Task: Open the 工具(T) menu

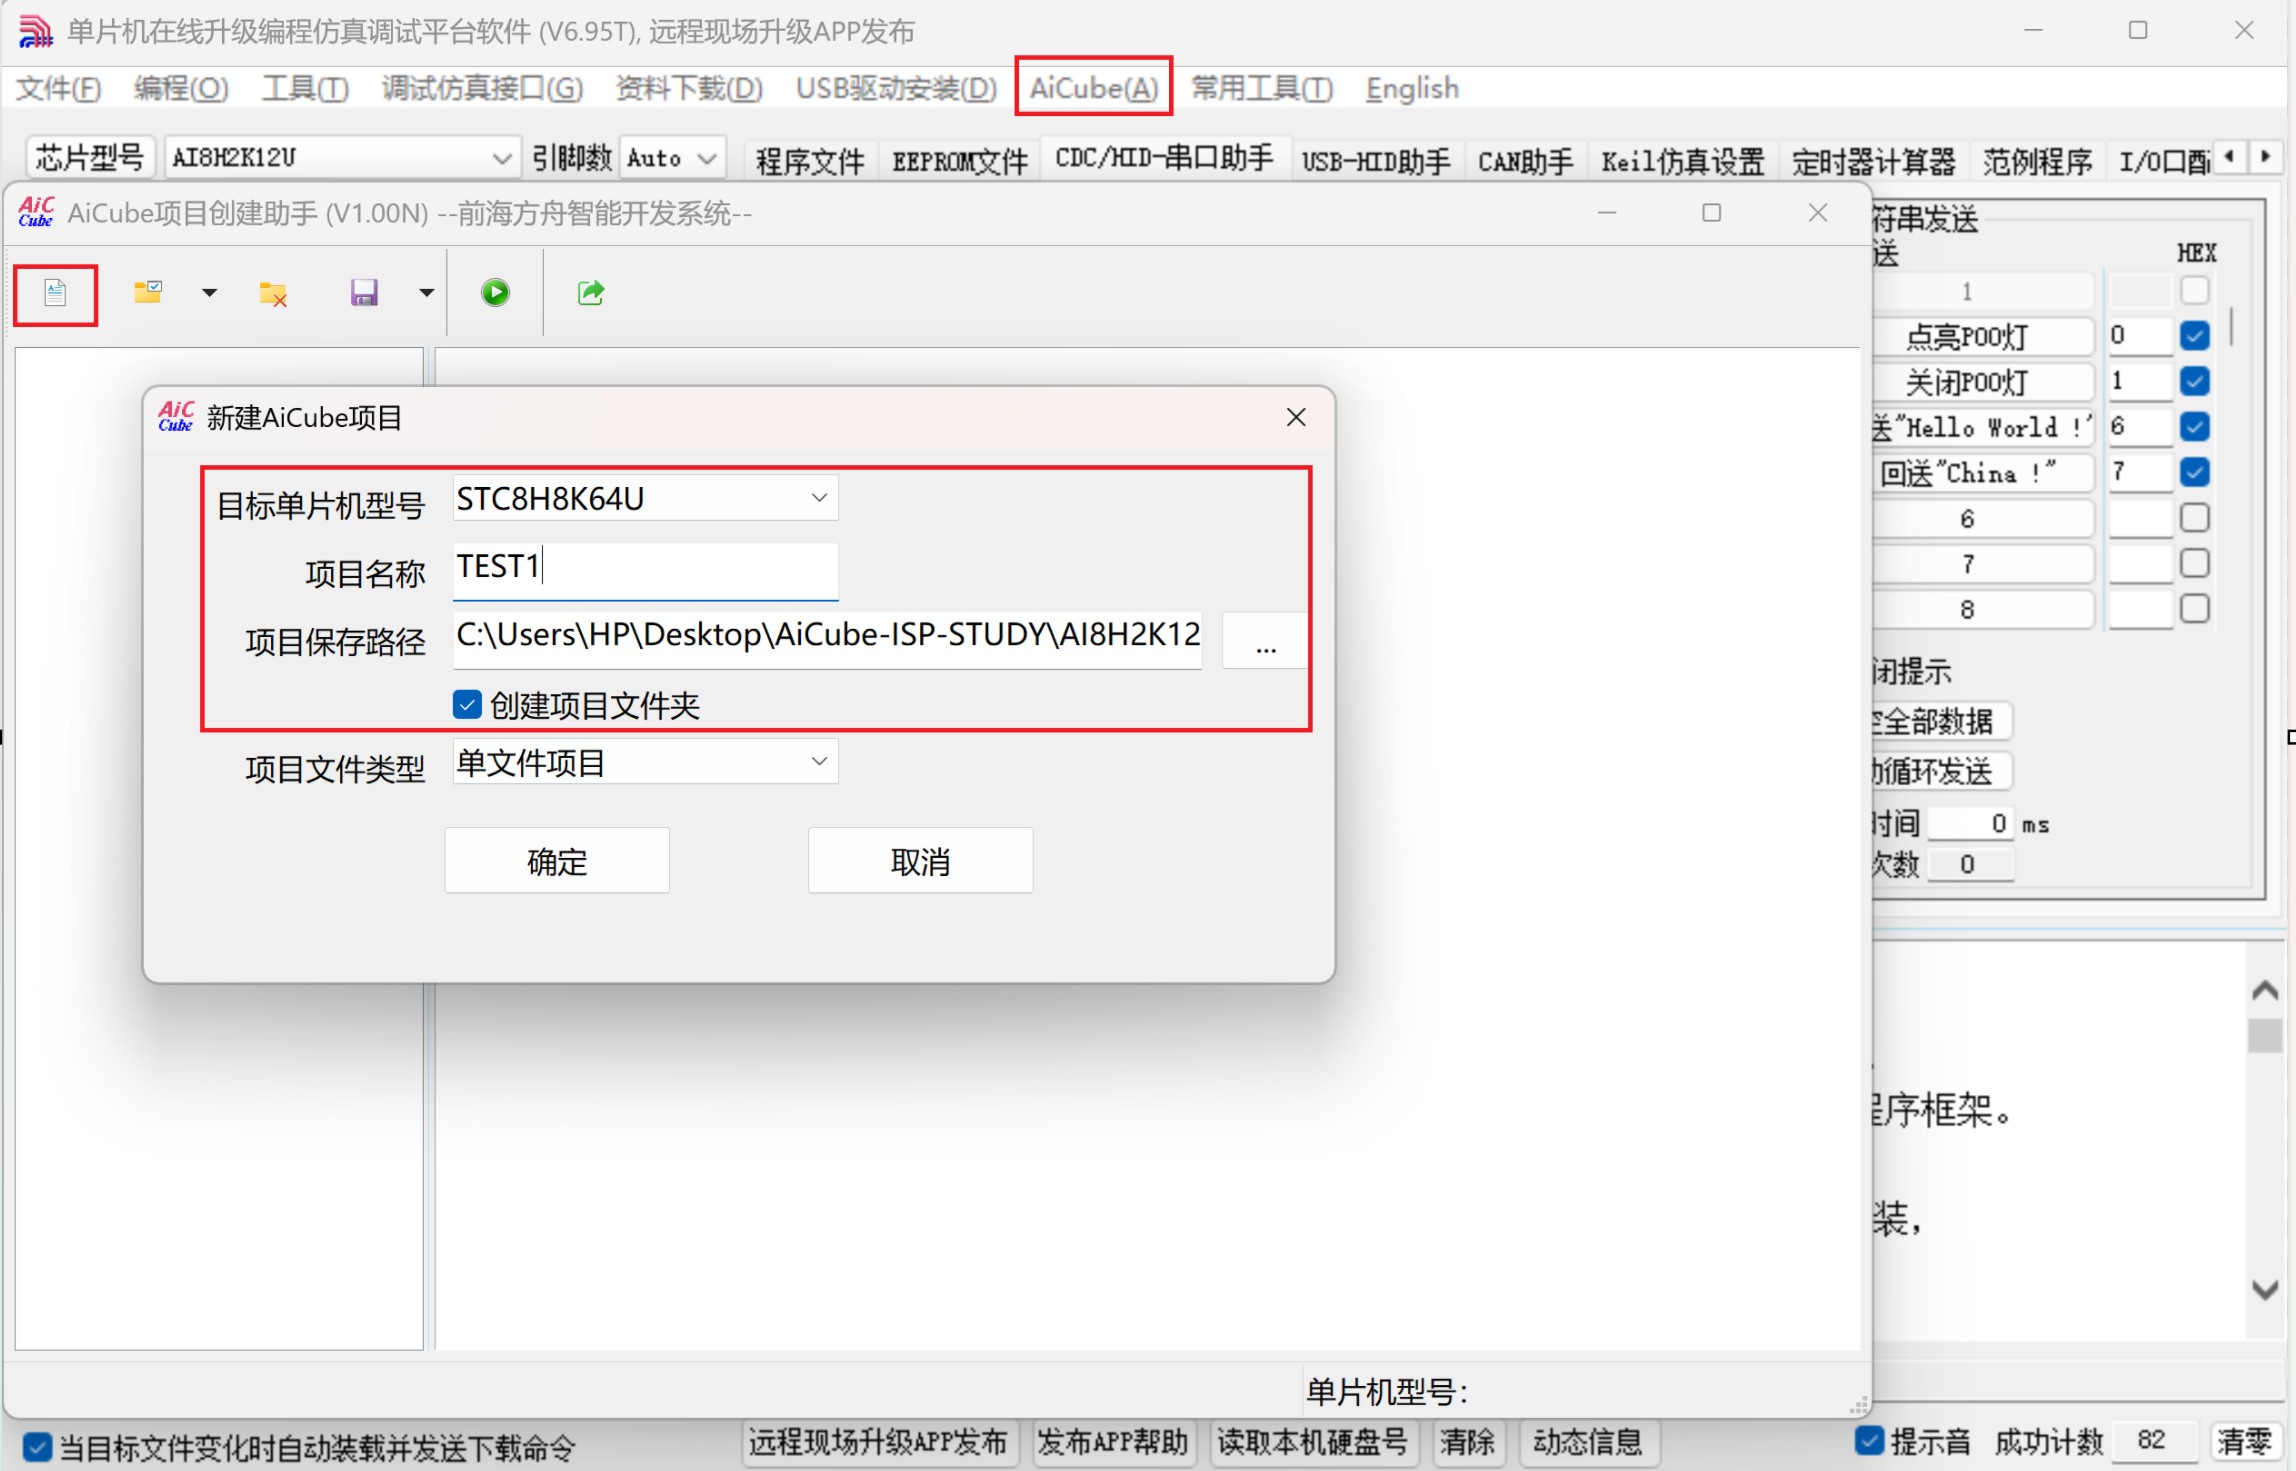Action: click(305, 88)
